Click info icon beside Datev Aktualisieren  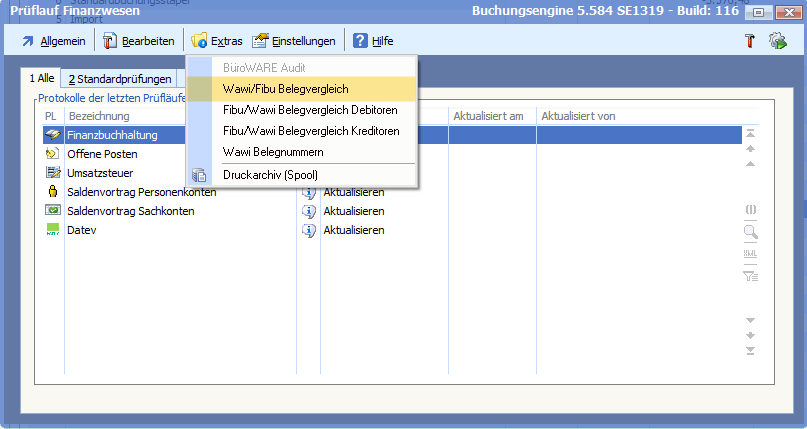tap(308, 230)
